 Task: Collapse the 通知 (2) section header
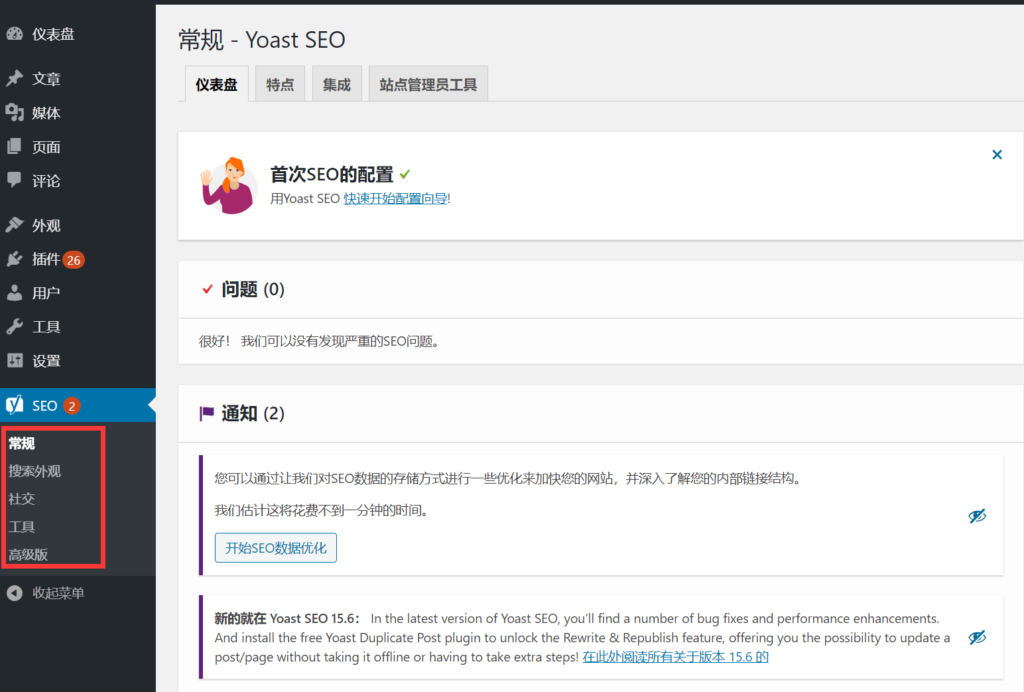tap(601, 413)
